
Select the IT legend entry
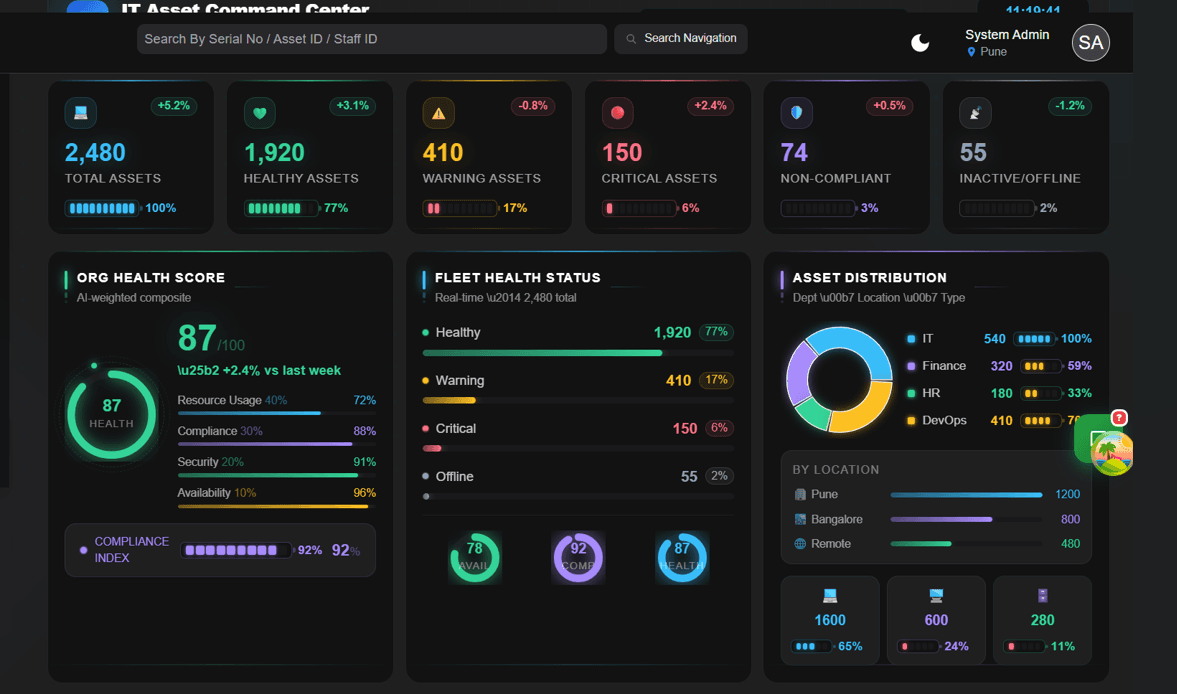(998, 339)
